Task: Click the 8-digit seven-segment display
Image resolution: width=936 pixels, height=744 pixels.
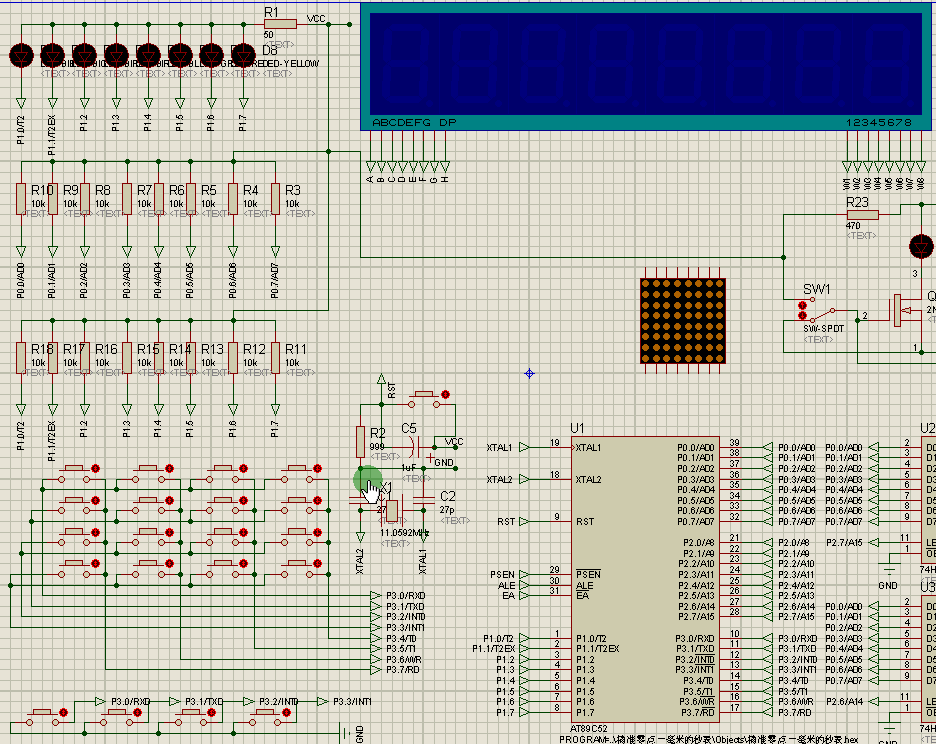Action: 646,66
